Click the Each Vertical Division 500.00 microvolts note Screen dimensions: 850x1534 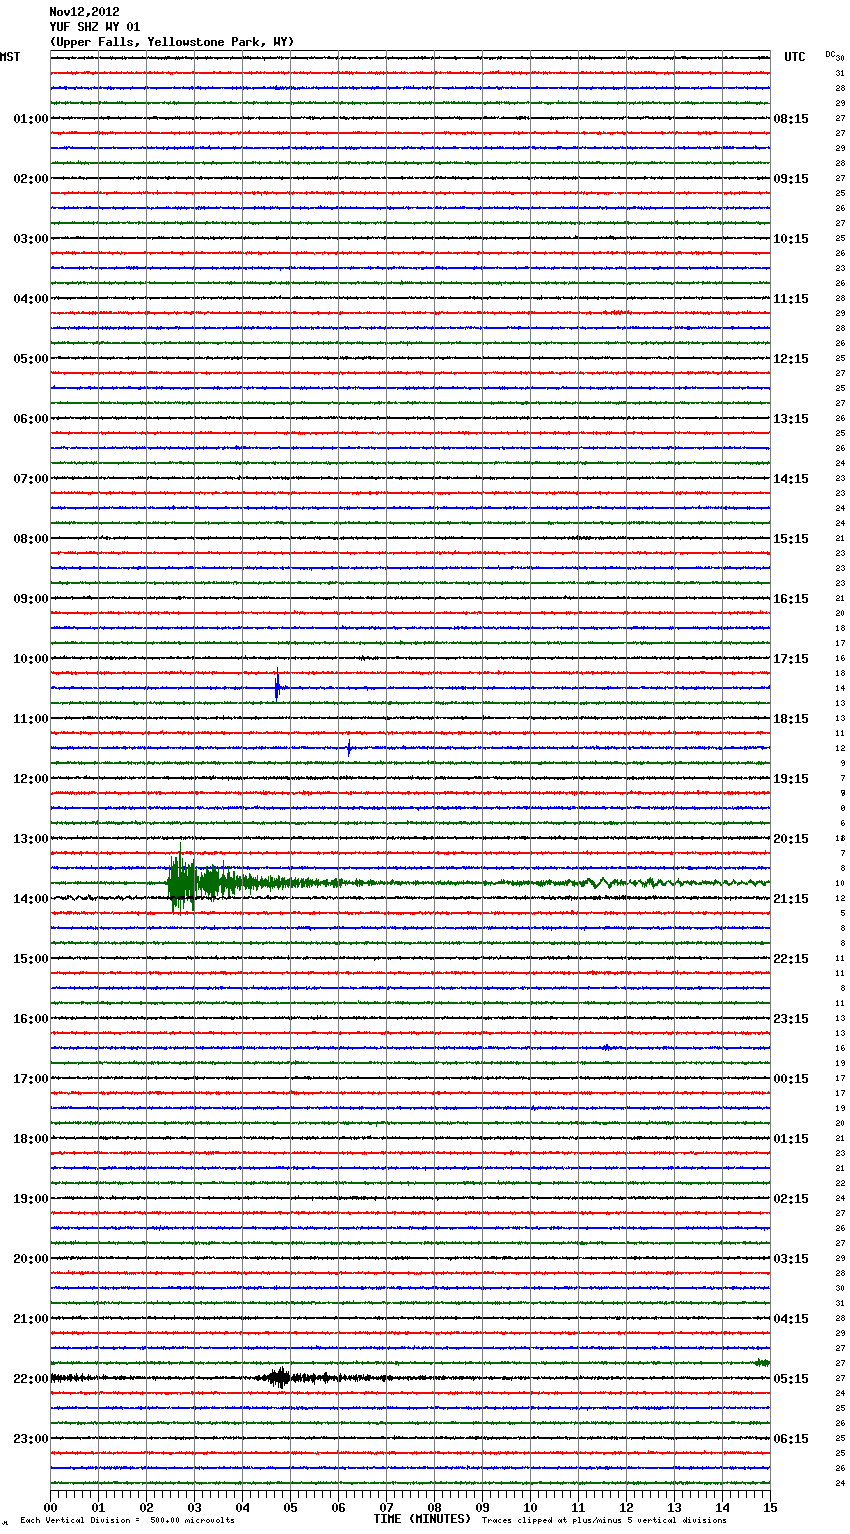(127, 1520)
